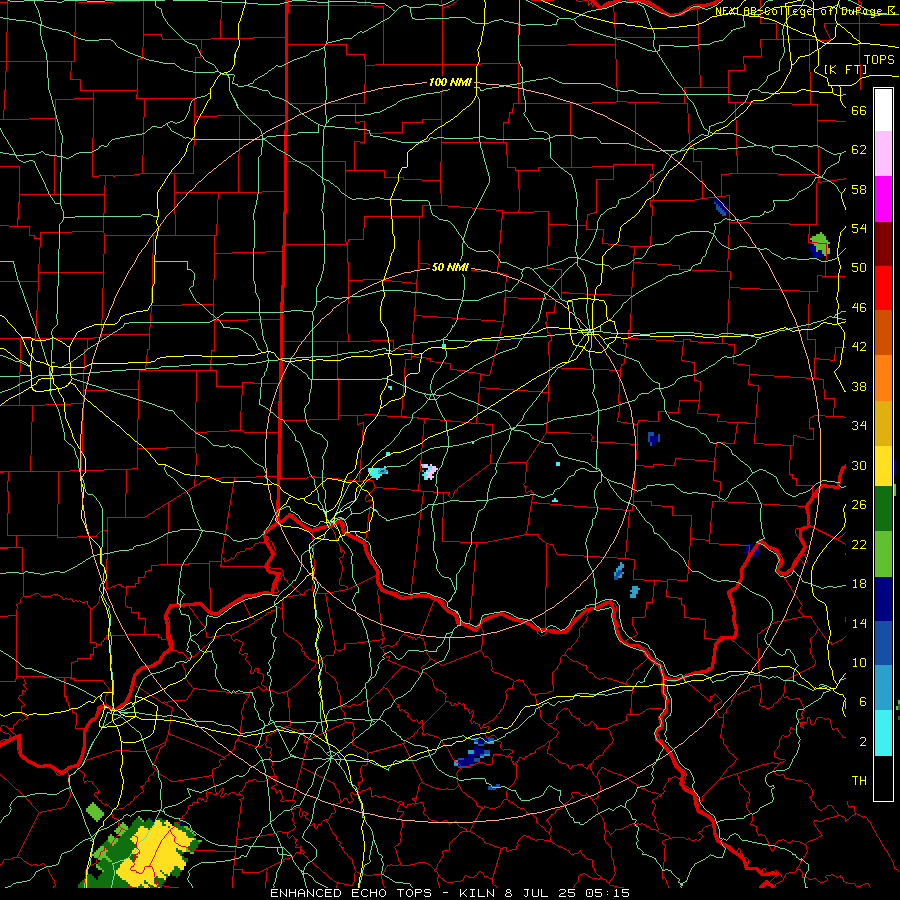Click the white swatch atop the tops legend

click(x=883, y=110)
